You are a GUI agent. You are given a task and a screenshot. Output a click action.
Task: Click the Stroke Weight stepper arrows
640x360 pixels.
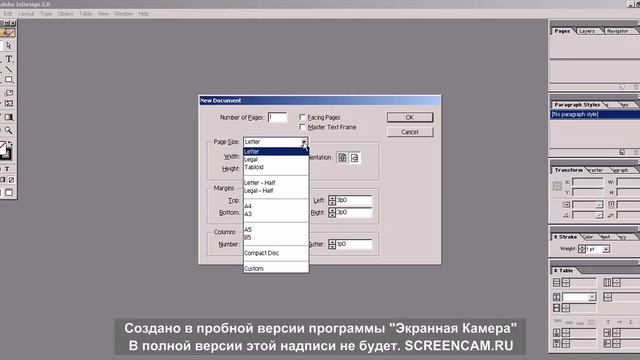point(582,249)
